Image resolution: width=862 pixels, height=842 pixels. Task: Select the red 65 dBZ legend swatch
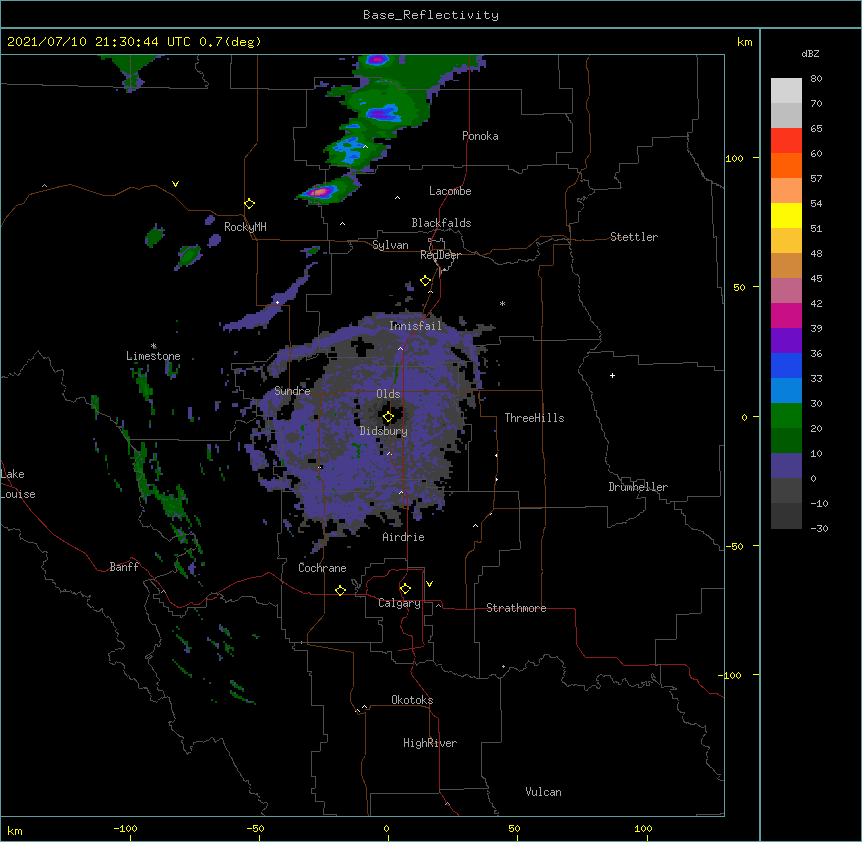[x=786, y=141]
